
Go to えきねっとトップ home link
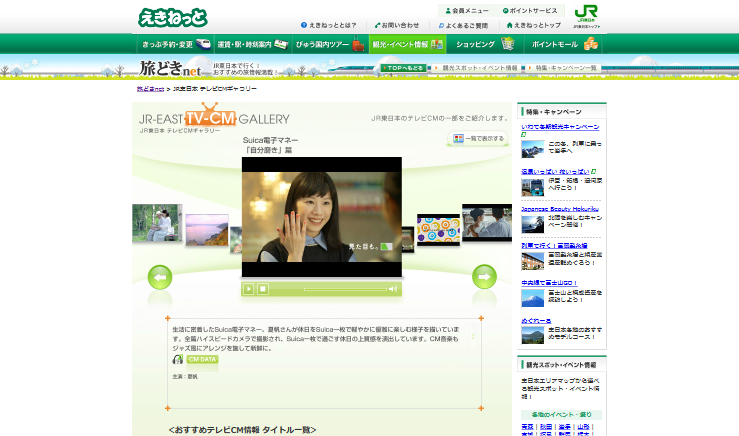tap(534, 25)
